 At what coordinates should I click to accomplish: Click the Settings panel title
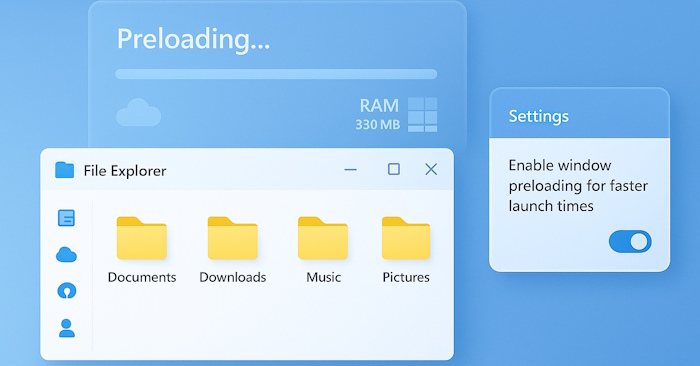point(538,116)
